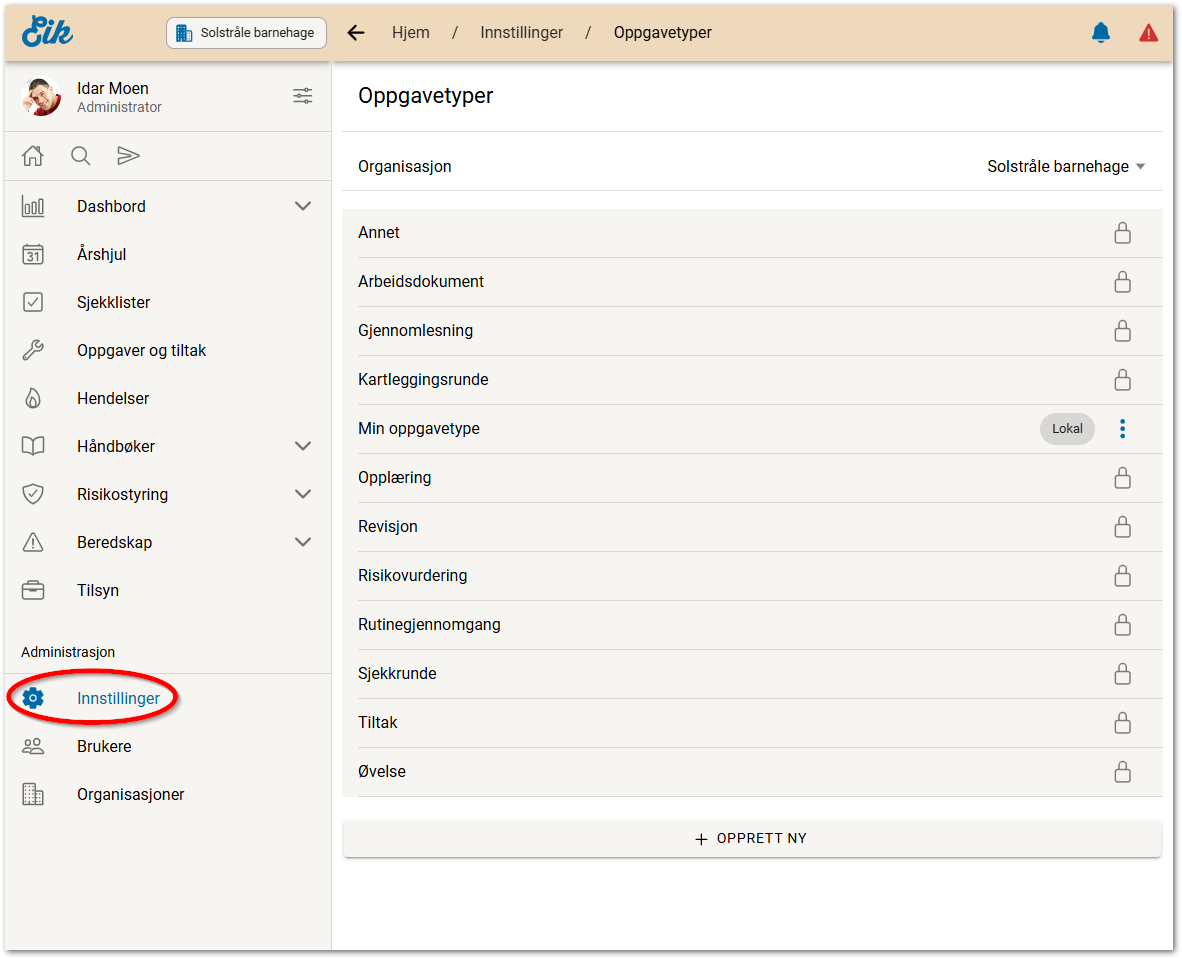Expand the Håndbøker menu section
This screenshot has height=959, width=1182.
303,446
